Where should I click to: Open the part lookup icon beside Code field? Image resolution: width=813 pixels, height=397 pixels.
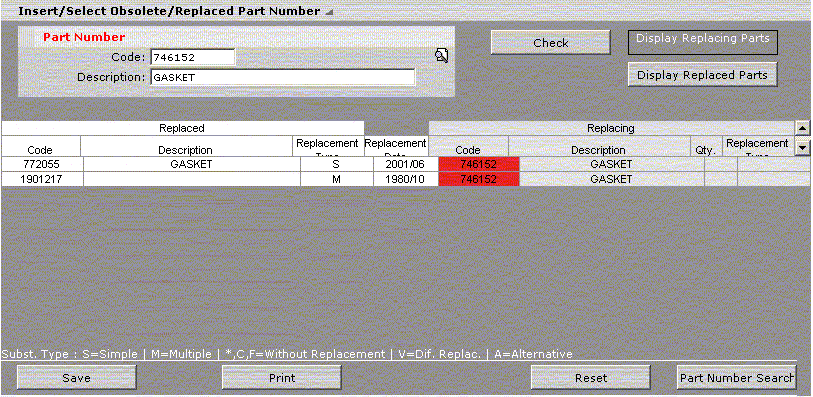coord(442,55)
